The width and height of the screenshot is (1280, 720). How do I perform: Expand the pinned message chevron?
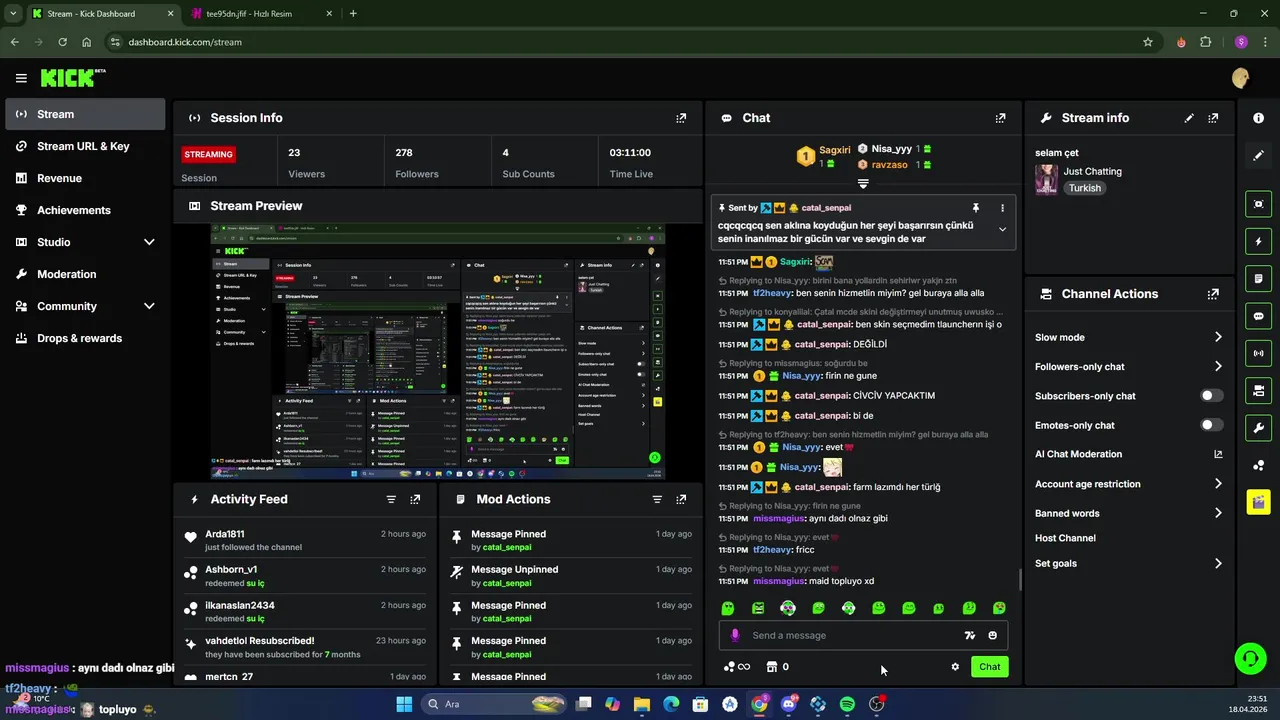pos(1002,229)
